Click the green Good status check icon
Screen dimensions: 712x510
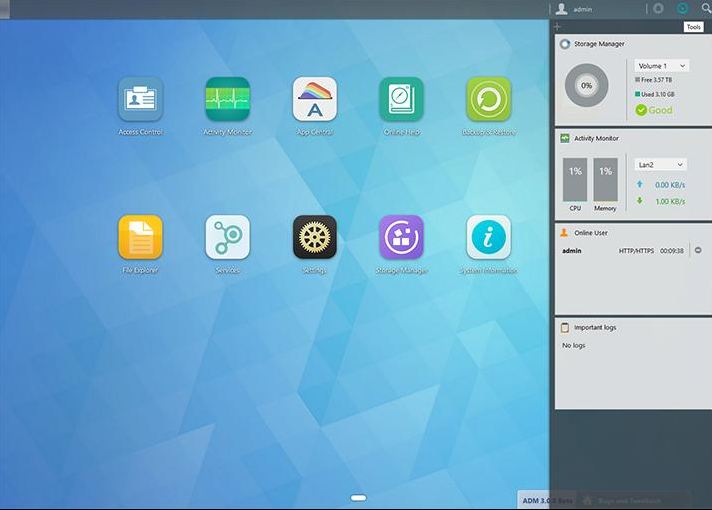click(641, 110)
